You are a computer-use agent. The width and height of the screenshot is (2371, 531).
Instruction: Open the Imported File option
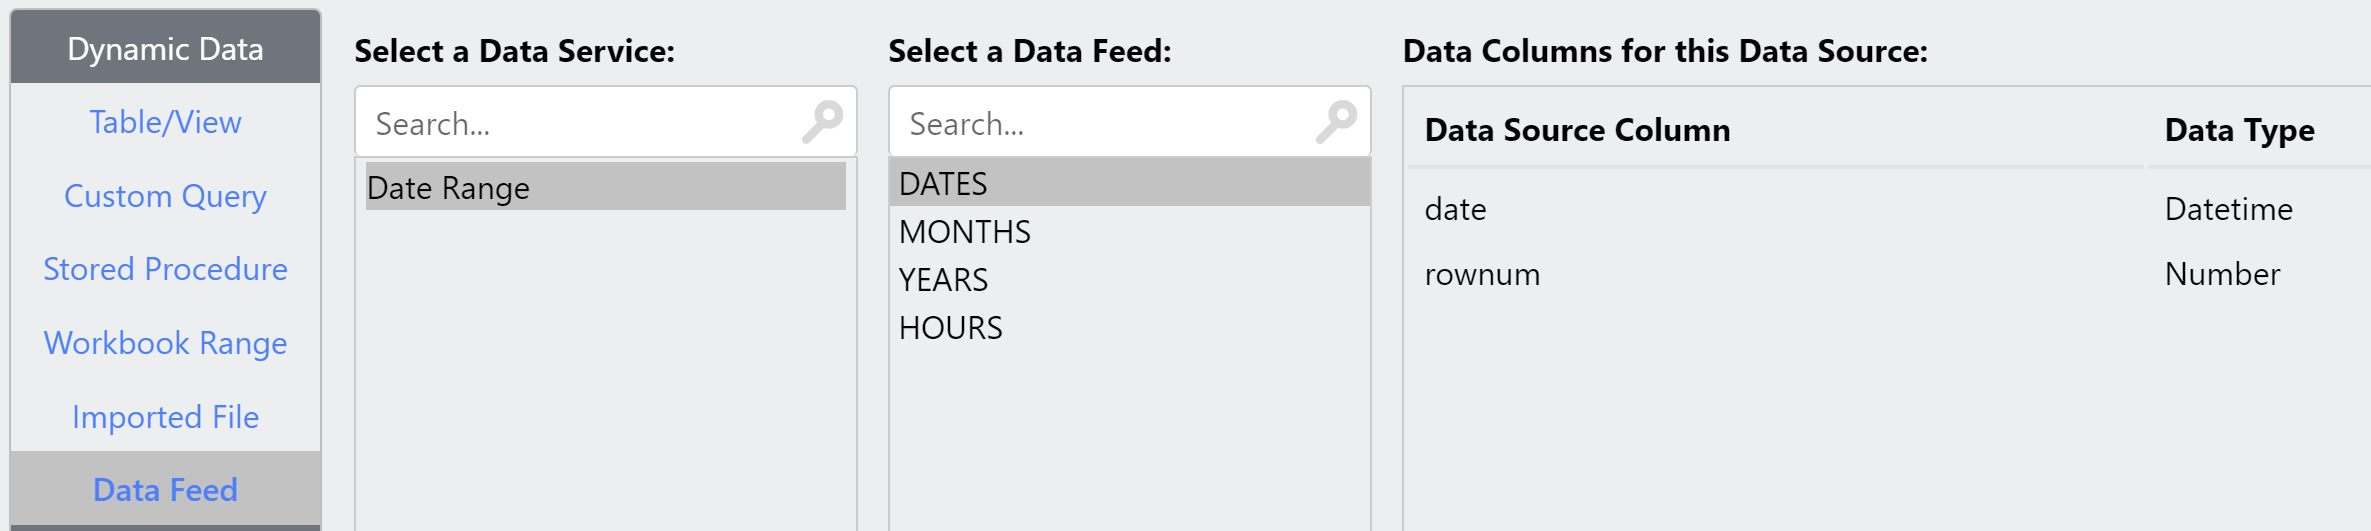pyautogui.click(x=165, y=417)
